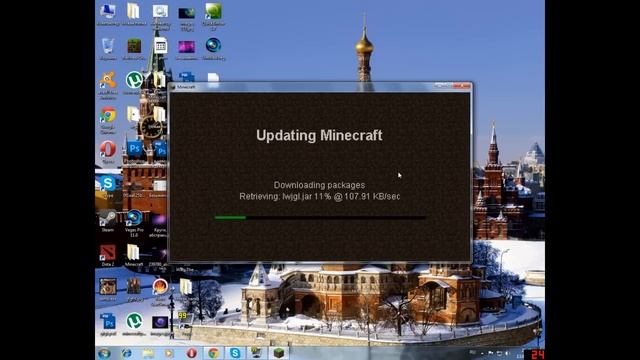Select the face portrait desktop icon
The height and width of the screenshot is (360, 640).
click(x=108, y=287)
